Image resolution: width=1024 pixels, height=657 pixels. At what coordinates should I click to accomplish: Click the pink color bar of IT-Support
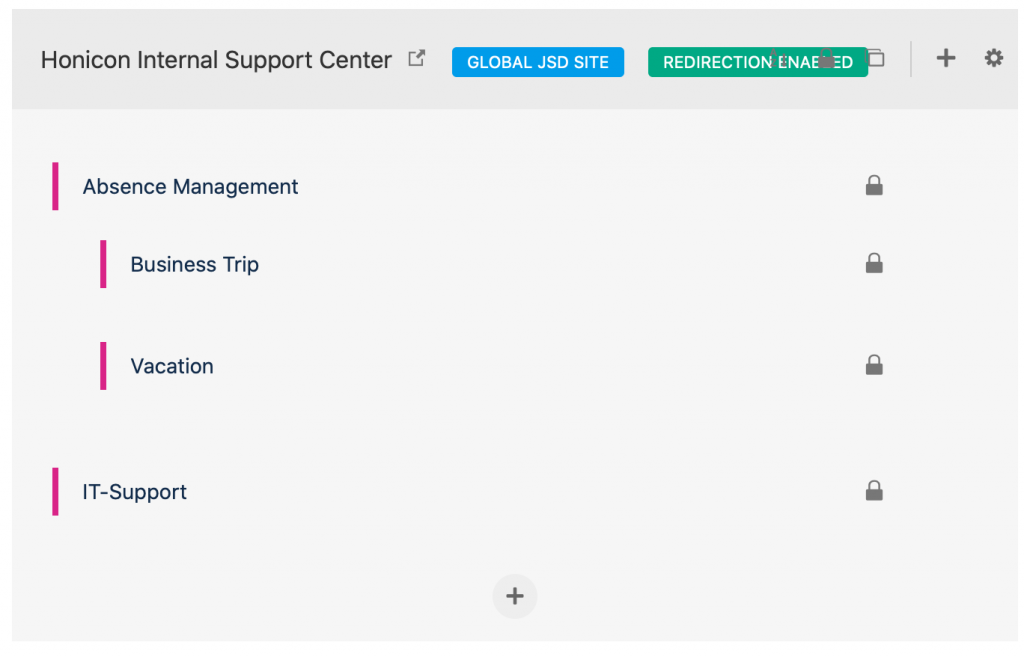pyautogui.click(x=56, y=492)
